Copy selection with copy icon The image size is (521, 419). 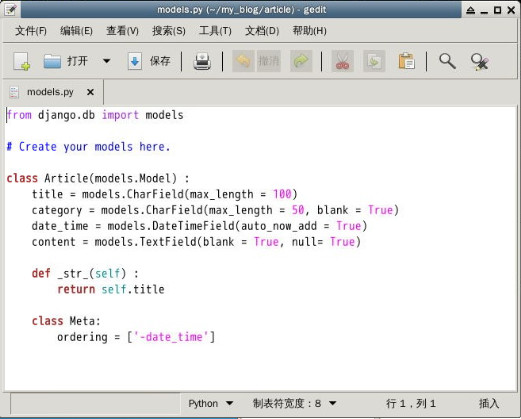point(374,61)
